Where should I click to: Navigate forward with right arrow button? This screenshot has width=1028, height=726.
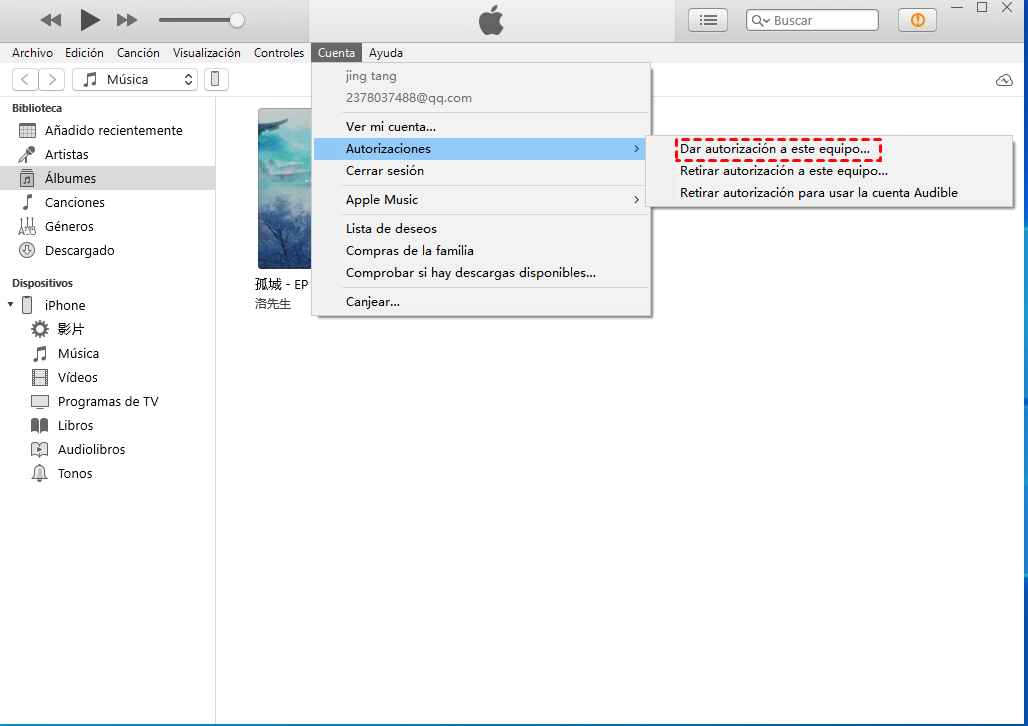[x=52, y=80]
